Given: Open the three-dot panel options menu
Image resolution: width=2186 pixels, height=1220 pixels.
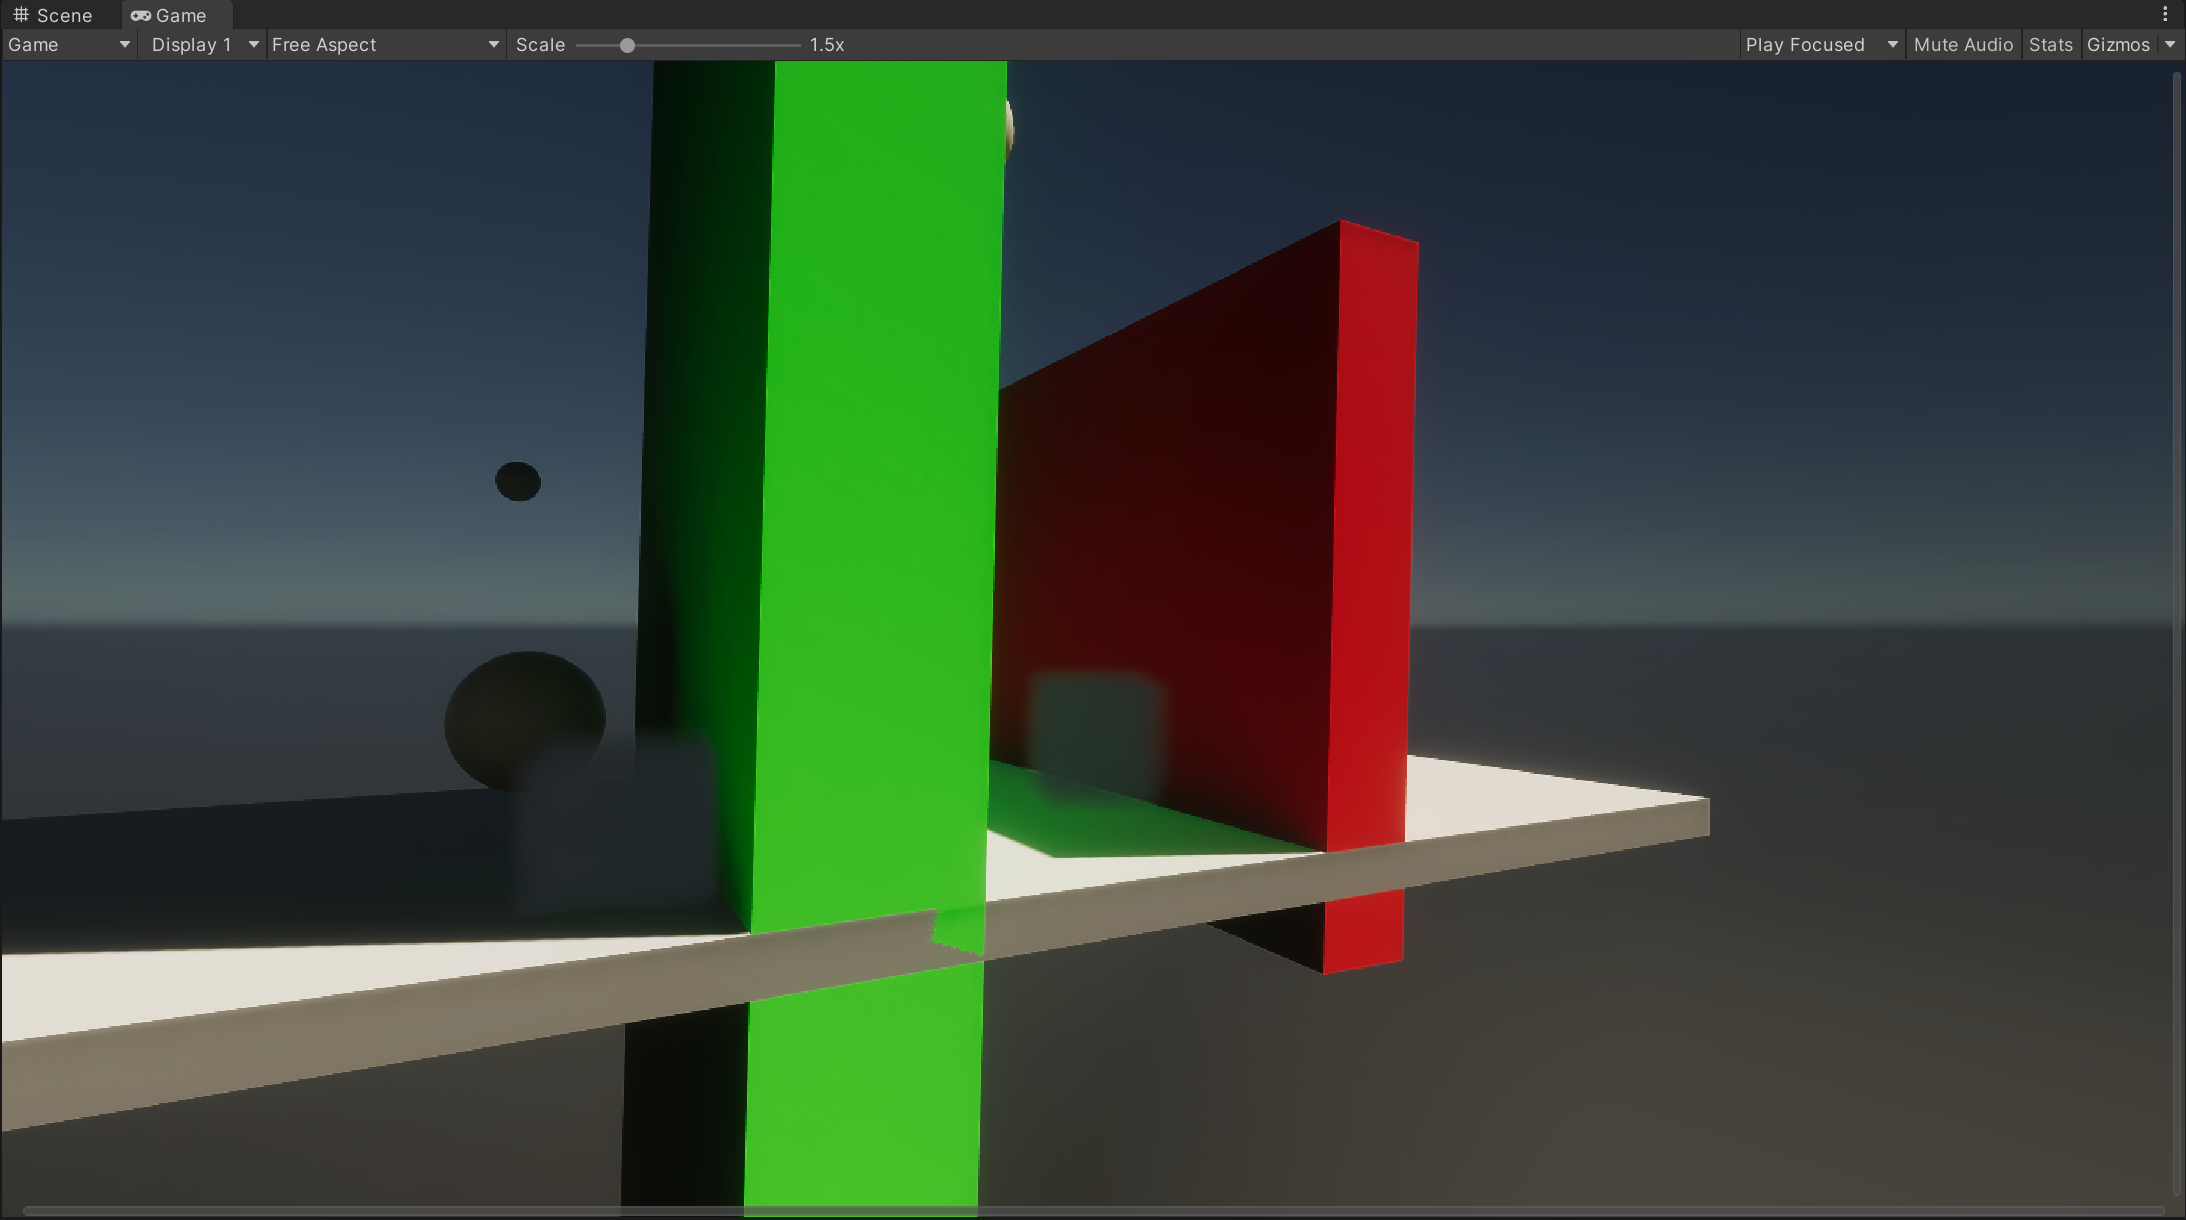Looking at the screenshot, I should 2165,14.
